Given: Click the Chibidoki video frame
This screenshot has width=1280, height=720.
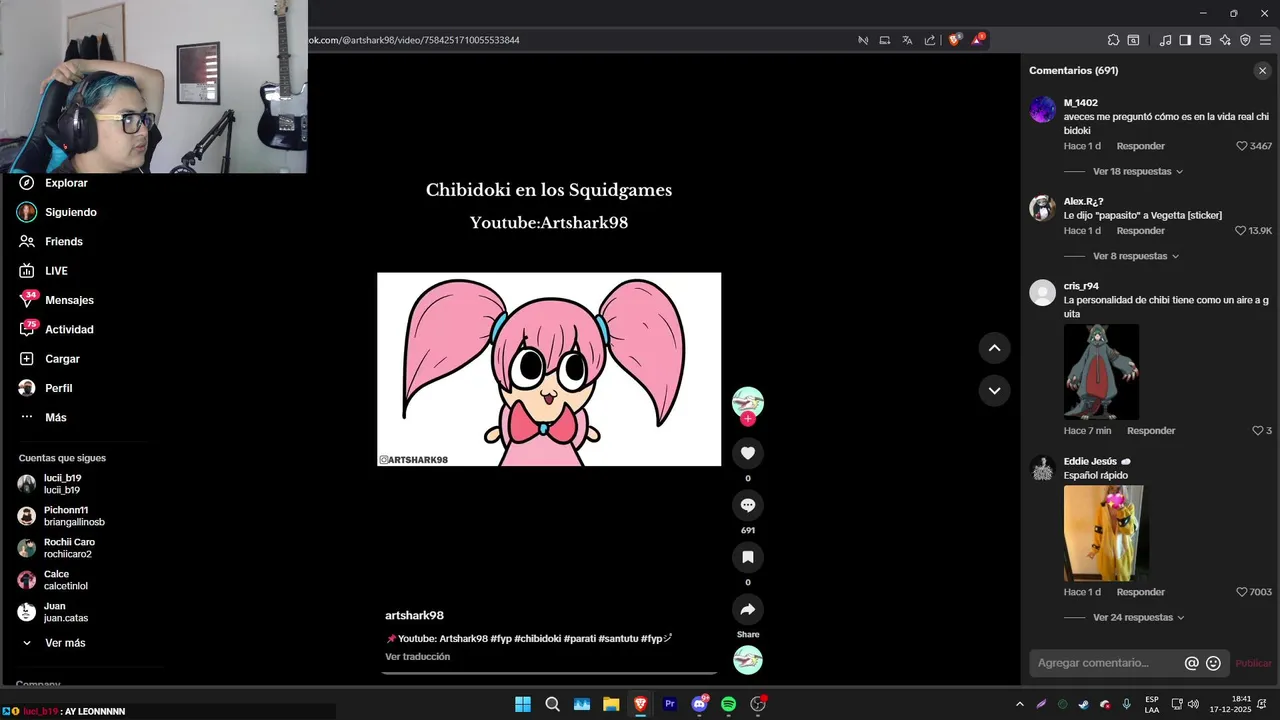Looking at the screenshot, I should [549, 369].
